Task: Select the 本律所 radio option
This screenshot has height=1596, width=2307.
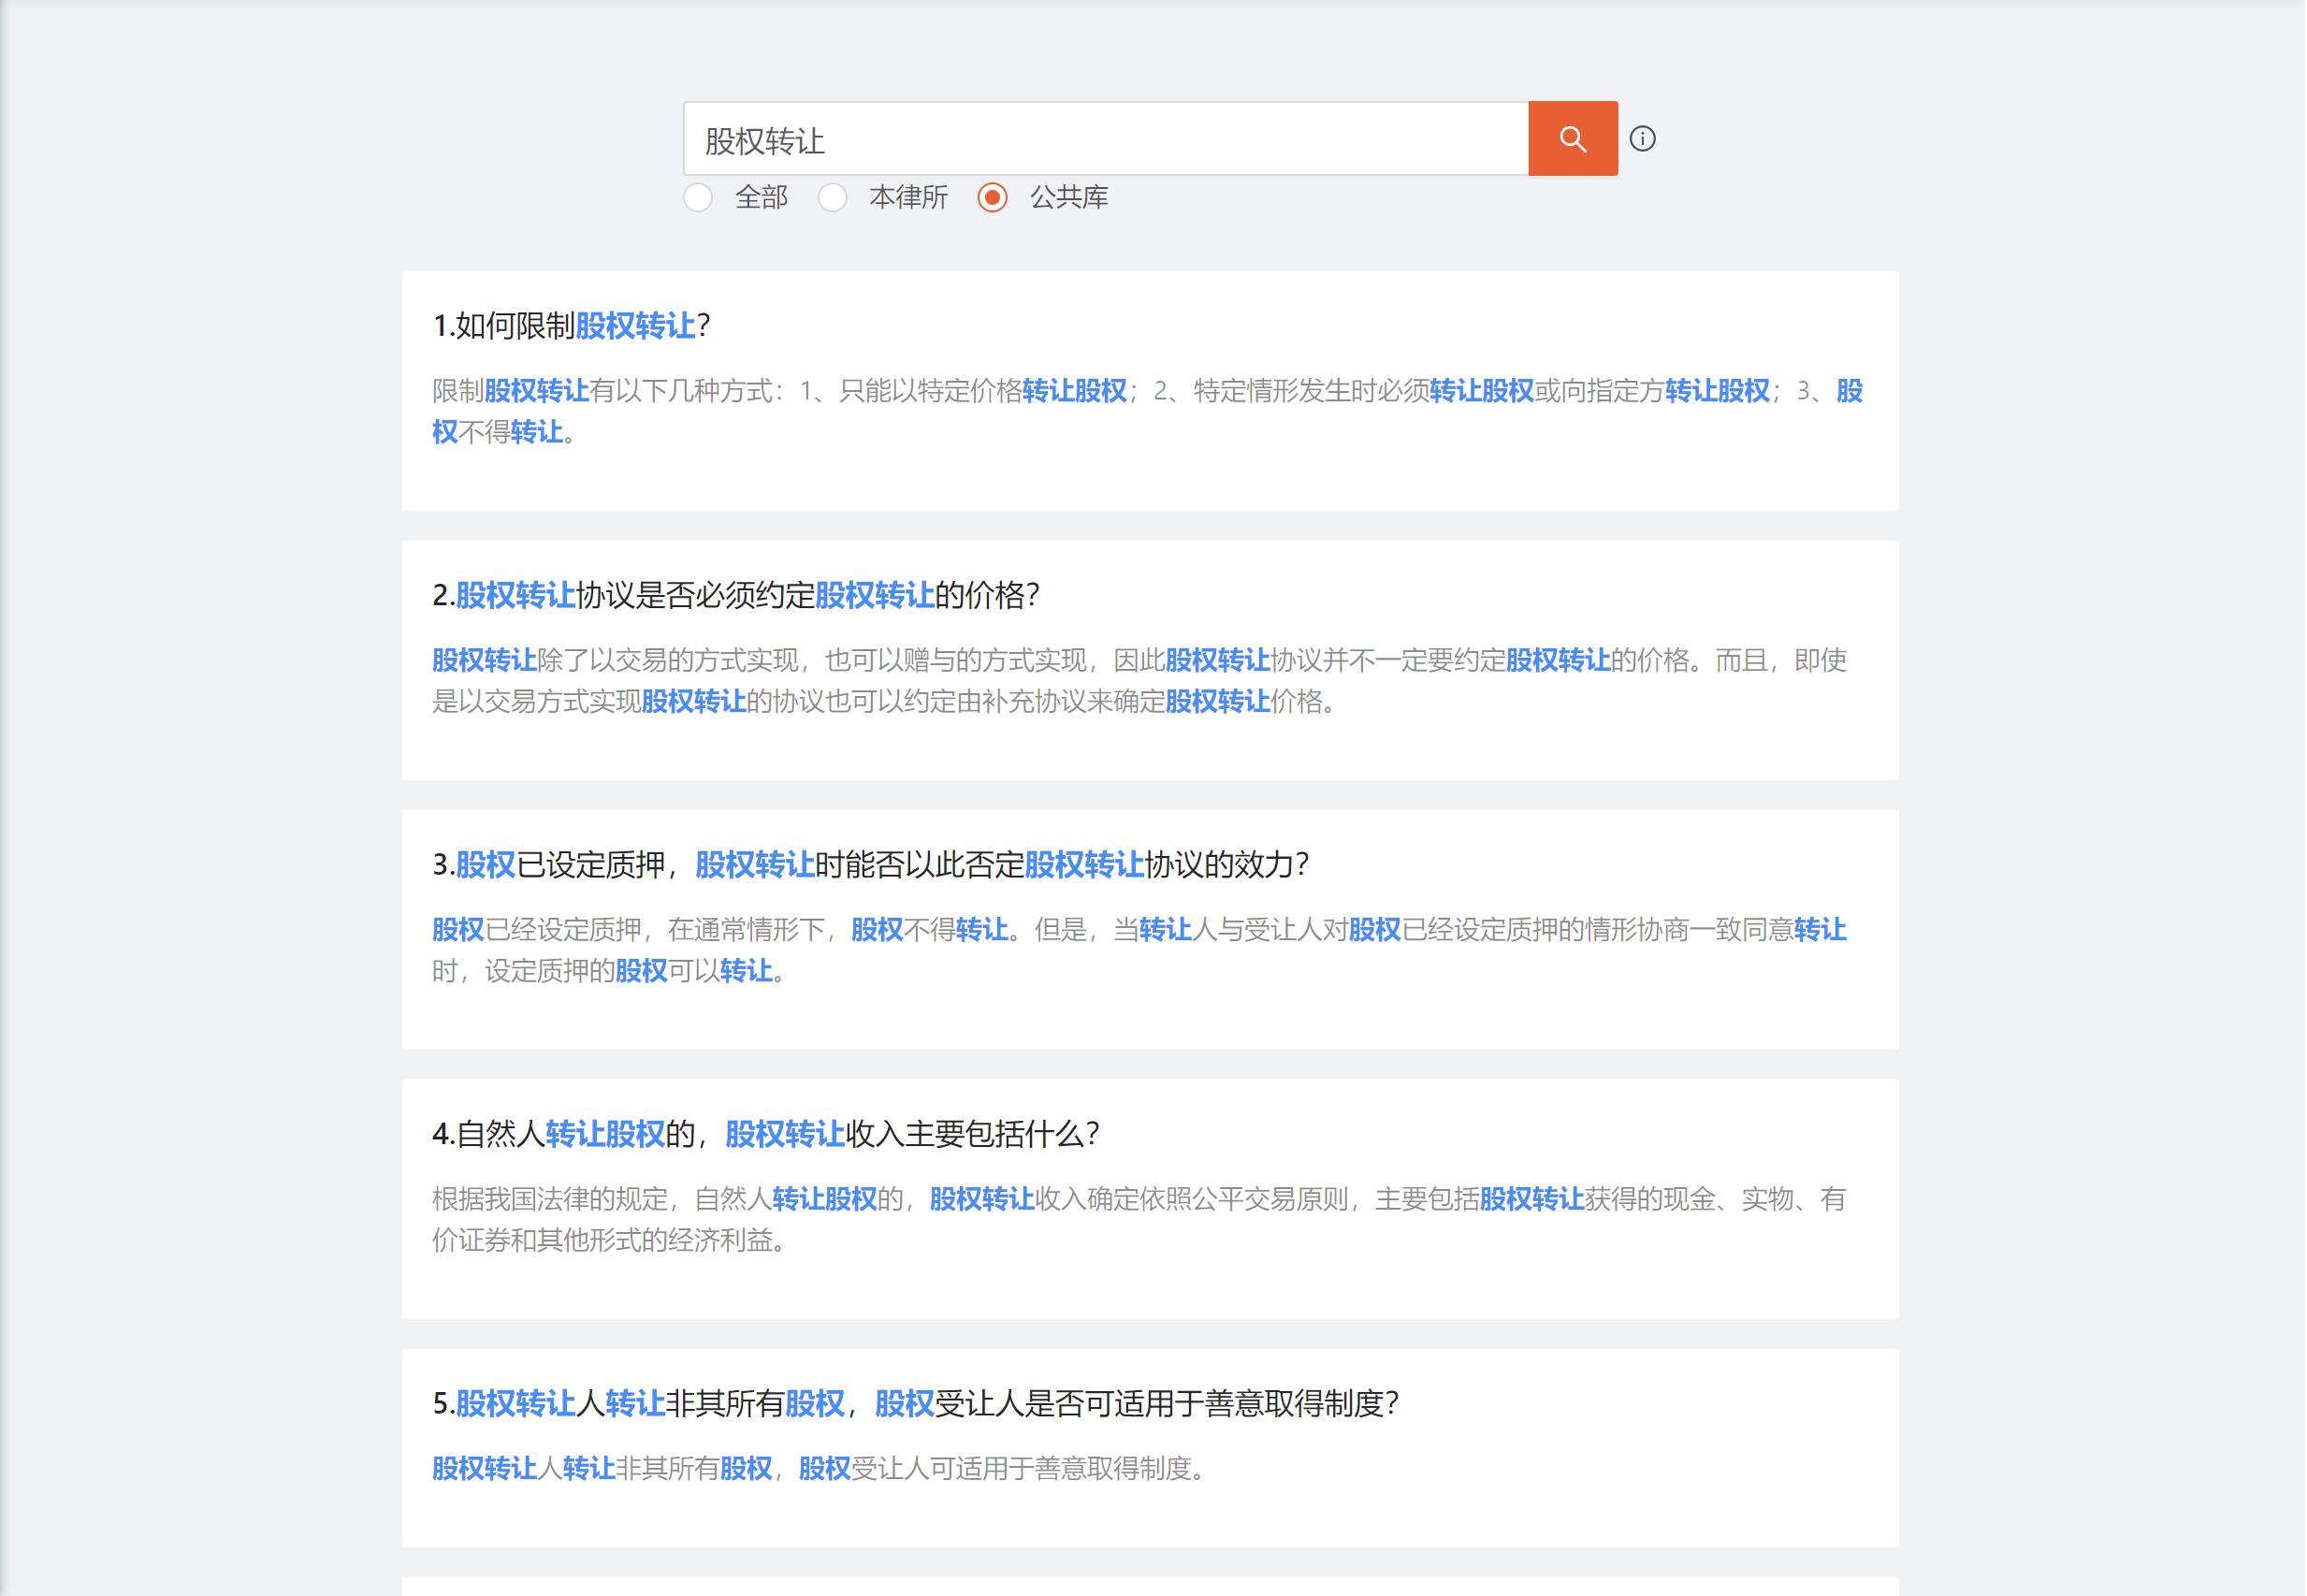Action: click(x=832, y=197)
